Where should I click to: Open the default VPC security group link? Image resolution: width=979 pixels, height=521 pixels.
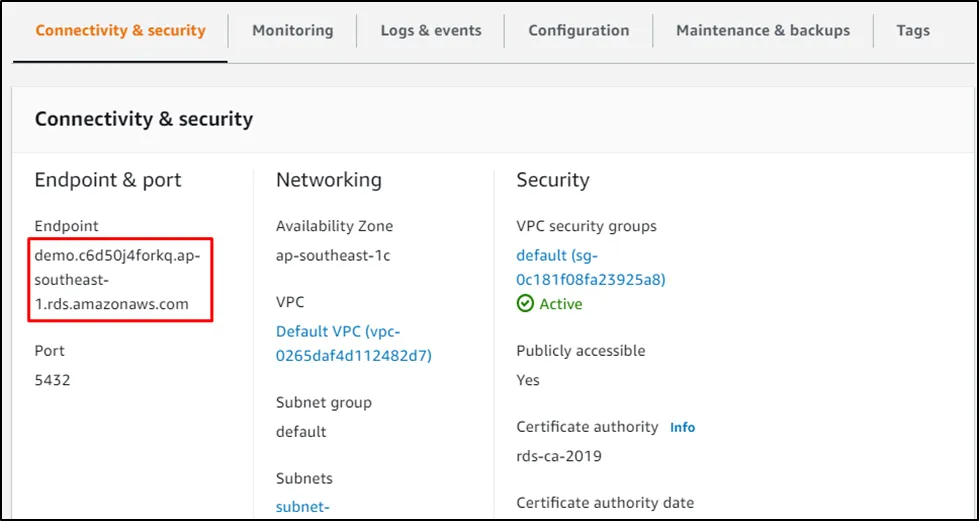[590, 267]
